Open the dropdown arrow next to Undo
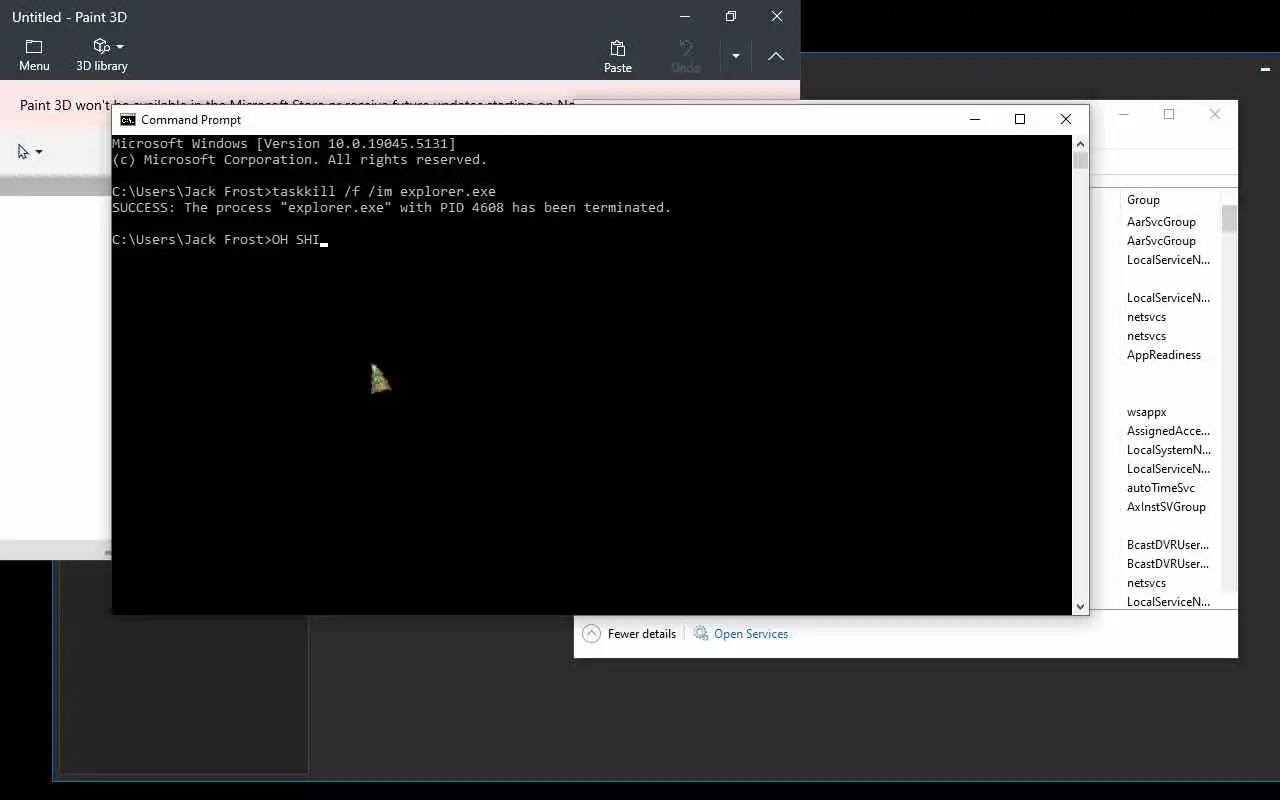Image resolution: width=1280 pixels, height=800 pixels. pyautogui.click(x=736, y=56)
